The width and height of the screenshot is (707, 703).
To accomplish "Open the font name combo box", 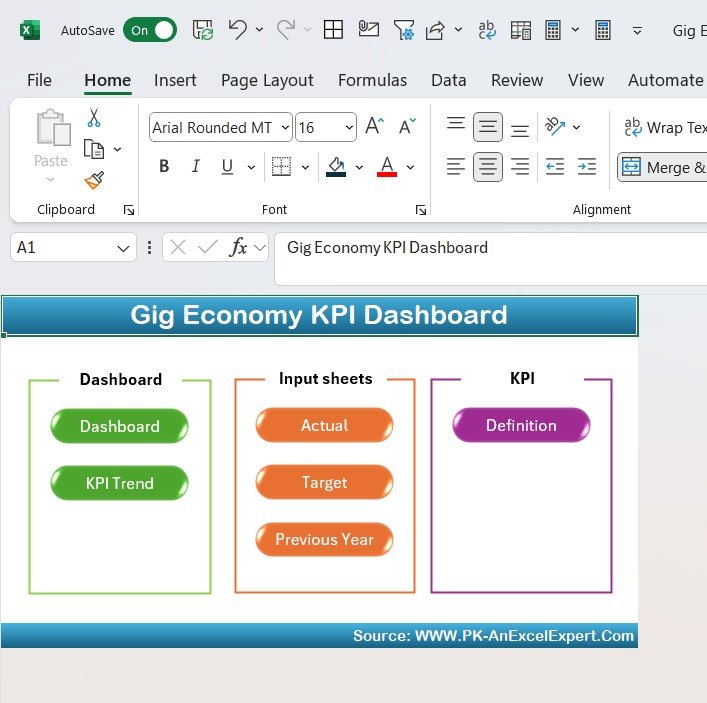I will (221, 127).
